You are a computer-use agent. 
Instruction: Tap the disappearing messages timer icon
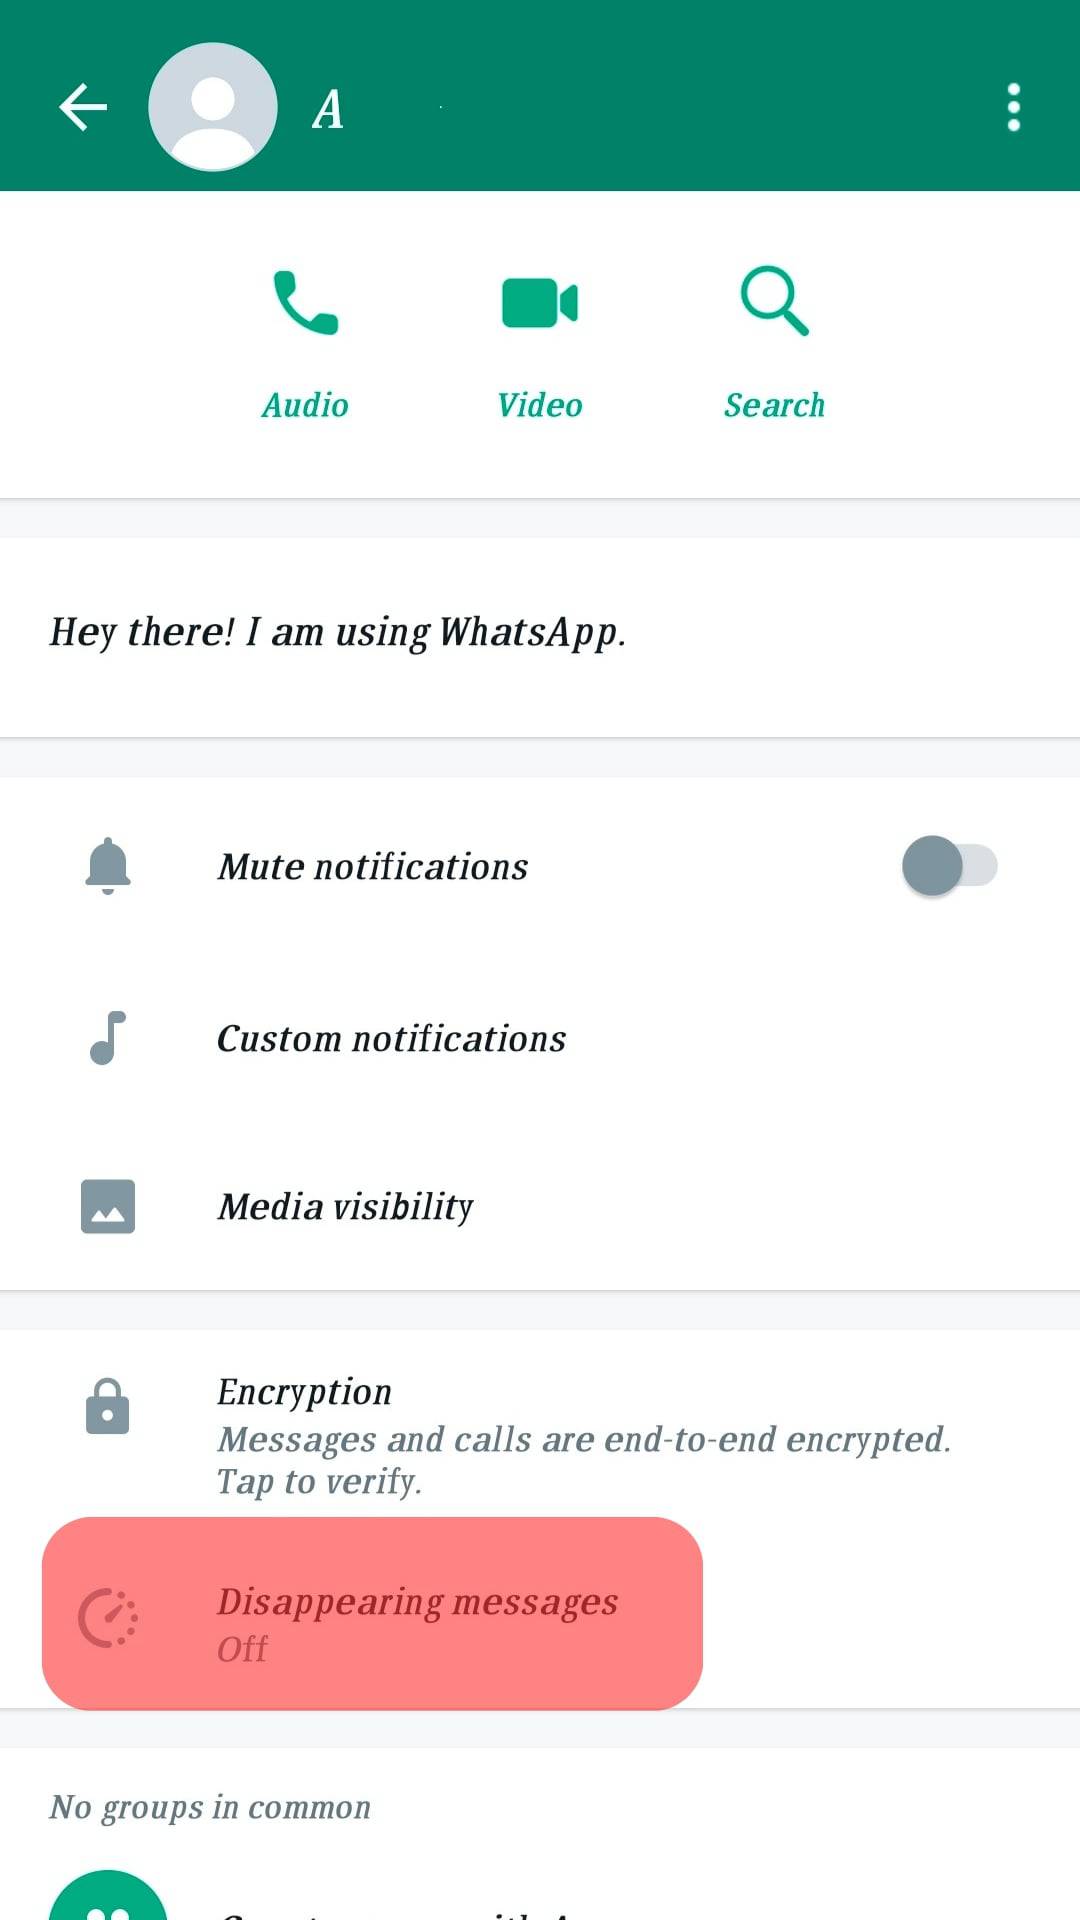point(108,1618)
